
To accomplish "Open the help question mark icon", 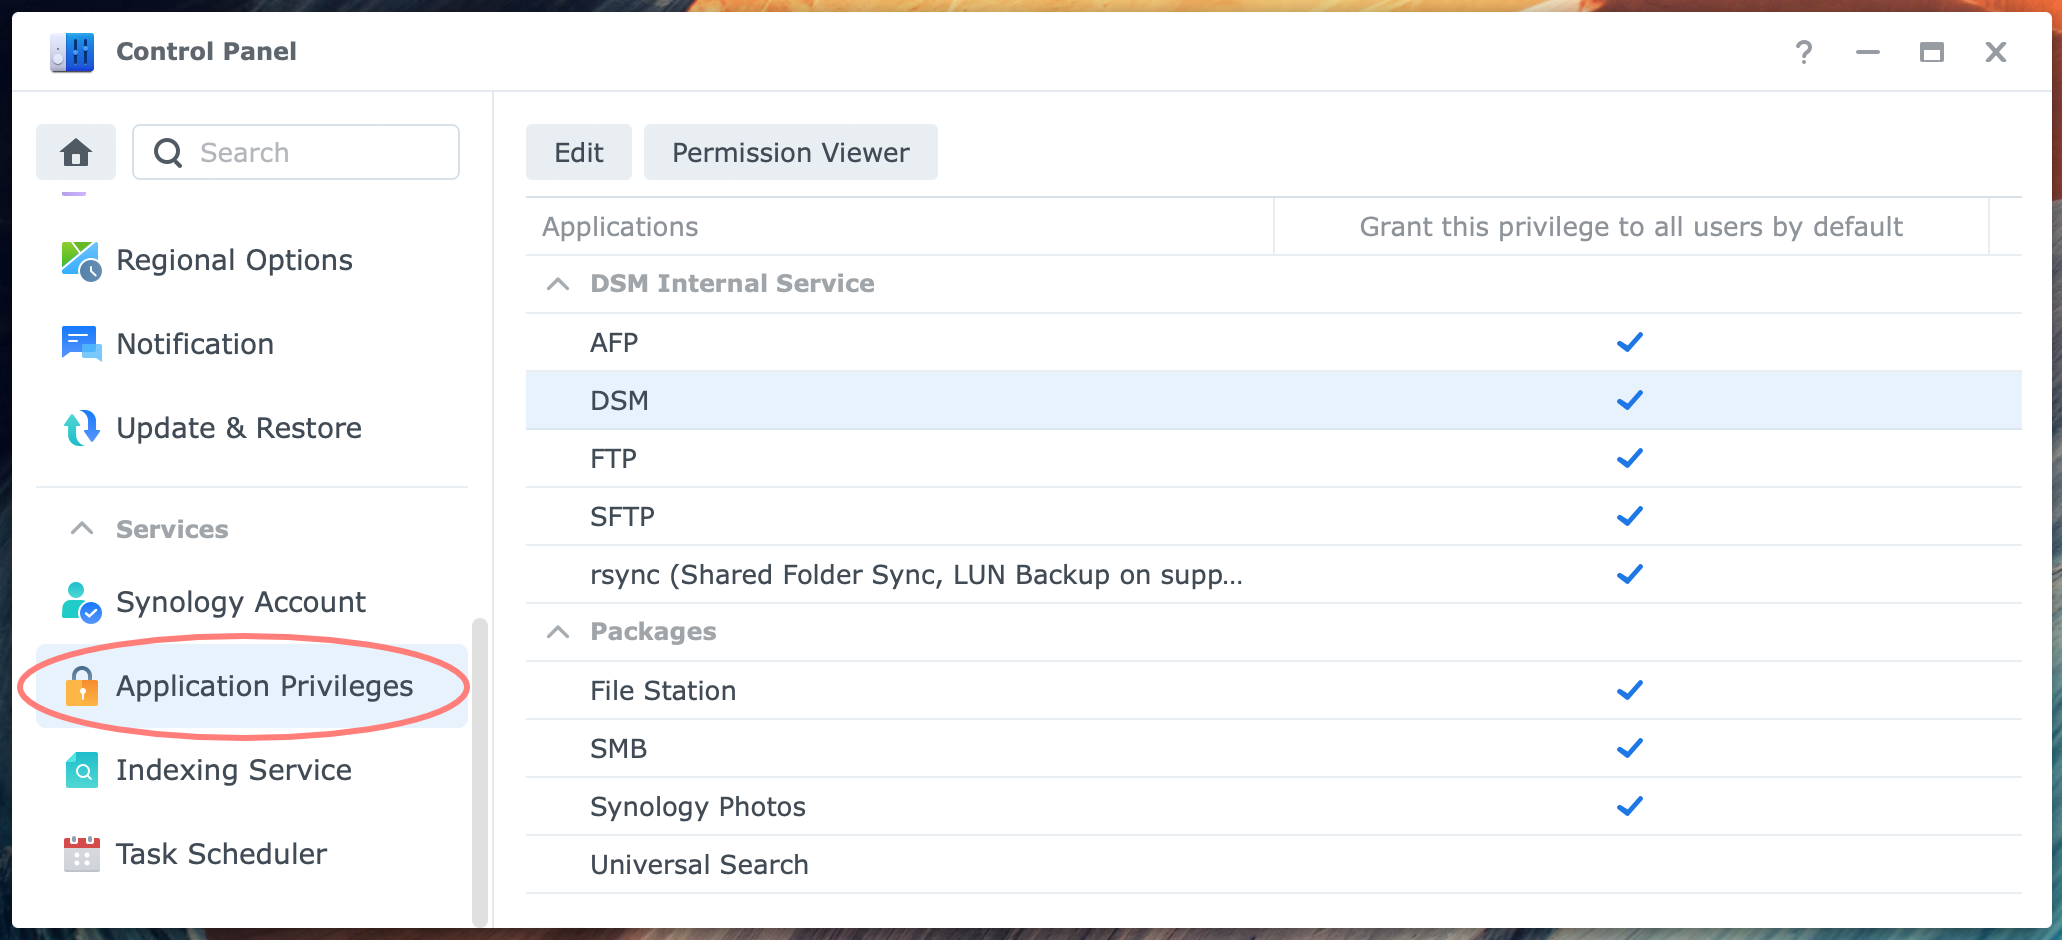I will click(x=1803, y=52).
